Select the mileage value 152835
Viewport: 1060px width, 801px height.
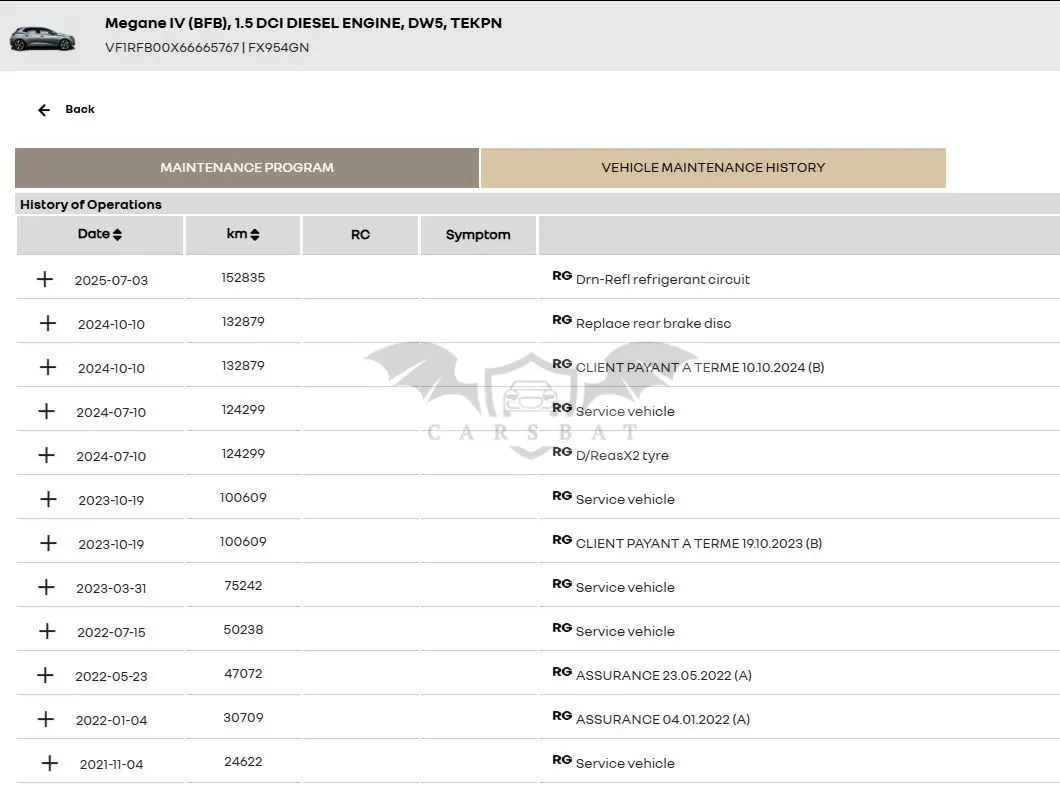(243, 278)
